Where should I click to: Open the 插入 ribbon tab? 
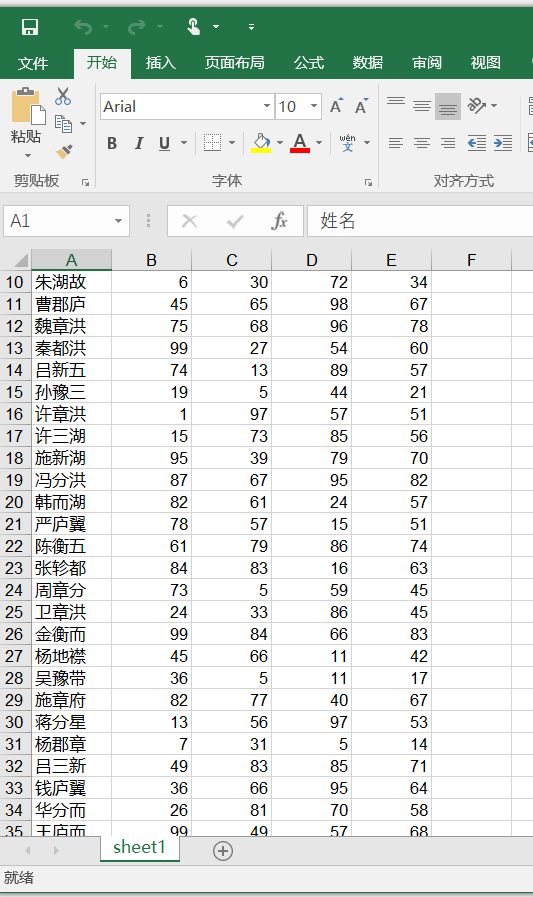161,63
